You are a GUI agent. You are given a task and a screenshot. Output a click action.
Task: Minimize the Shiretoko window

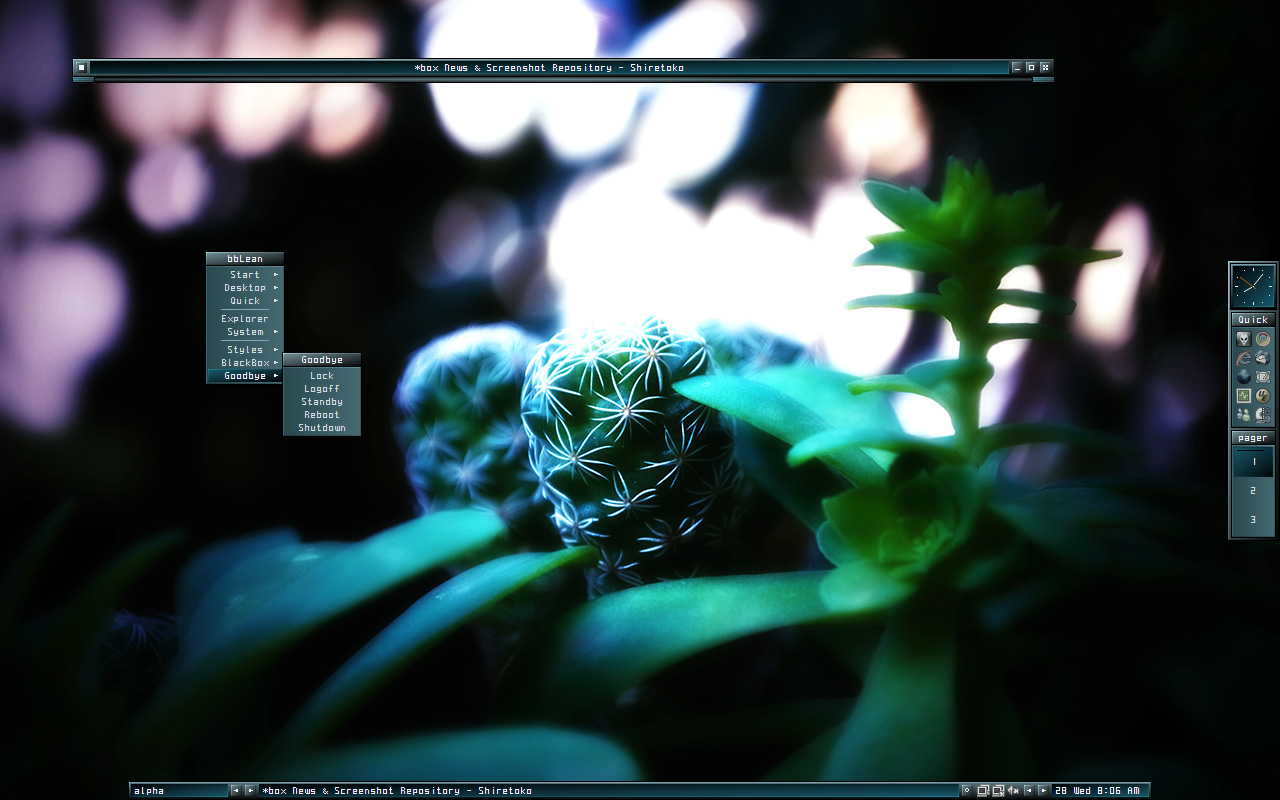tap(1017, 67)
